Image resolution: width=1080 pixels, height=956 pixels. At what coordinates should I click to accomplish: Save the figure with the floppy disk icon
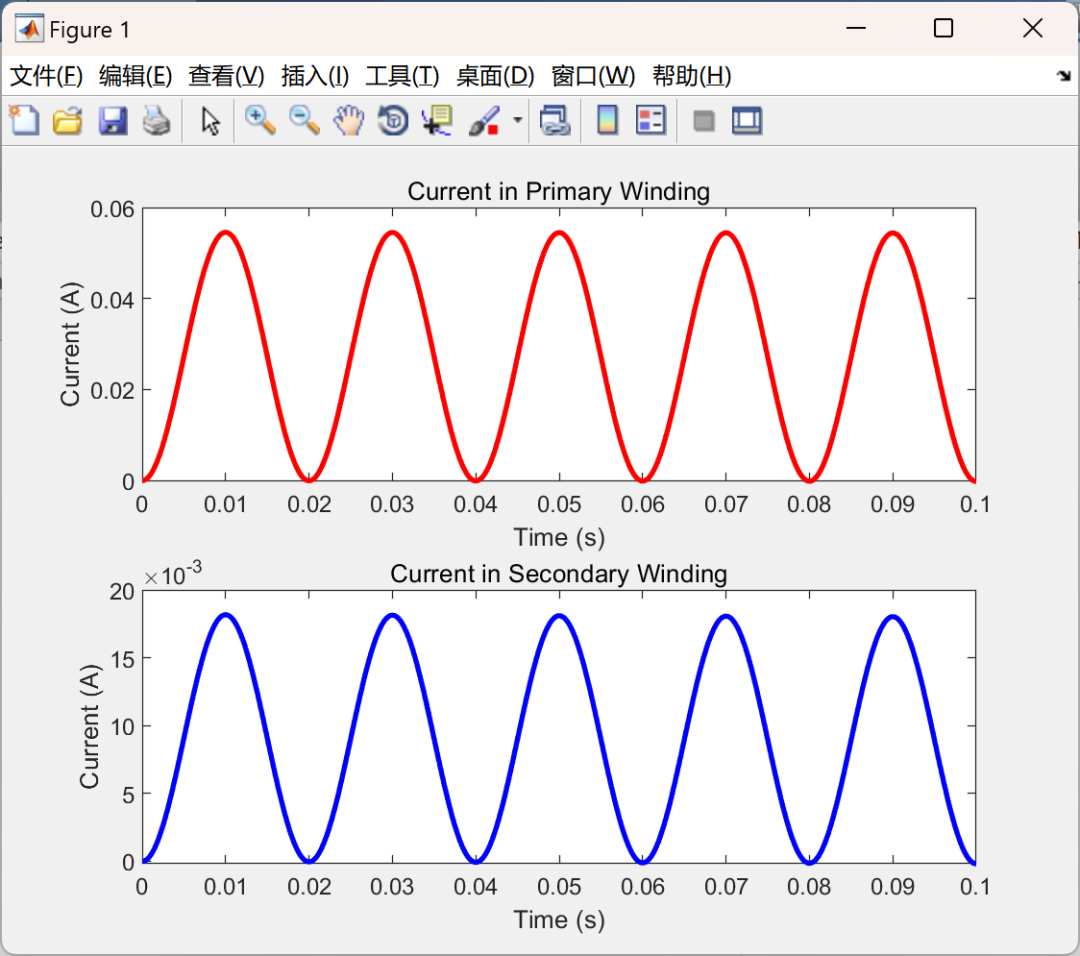(x=112, y=121)
